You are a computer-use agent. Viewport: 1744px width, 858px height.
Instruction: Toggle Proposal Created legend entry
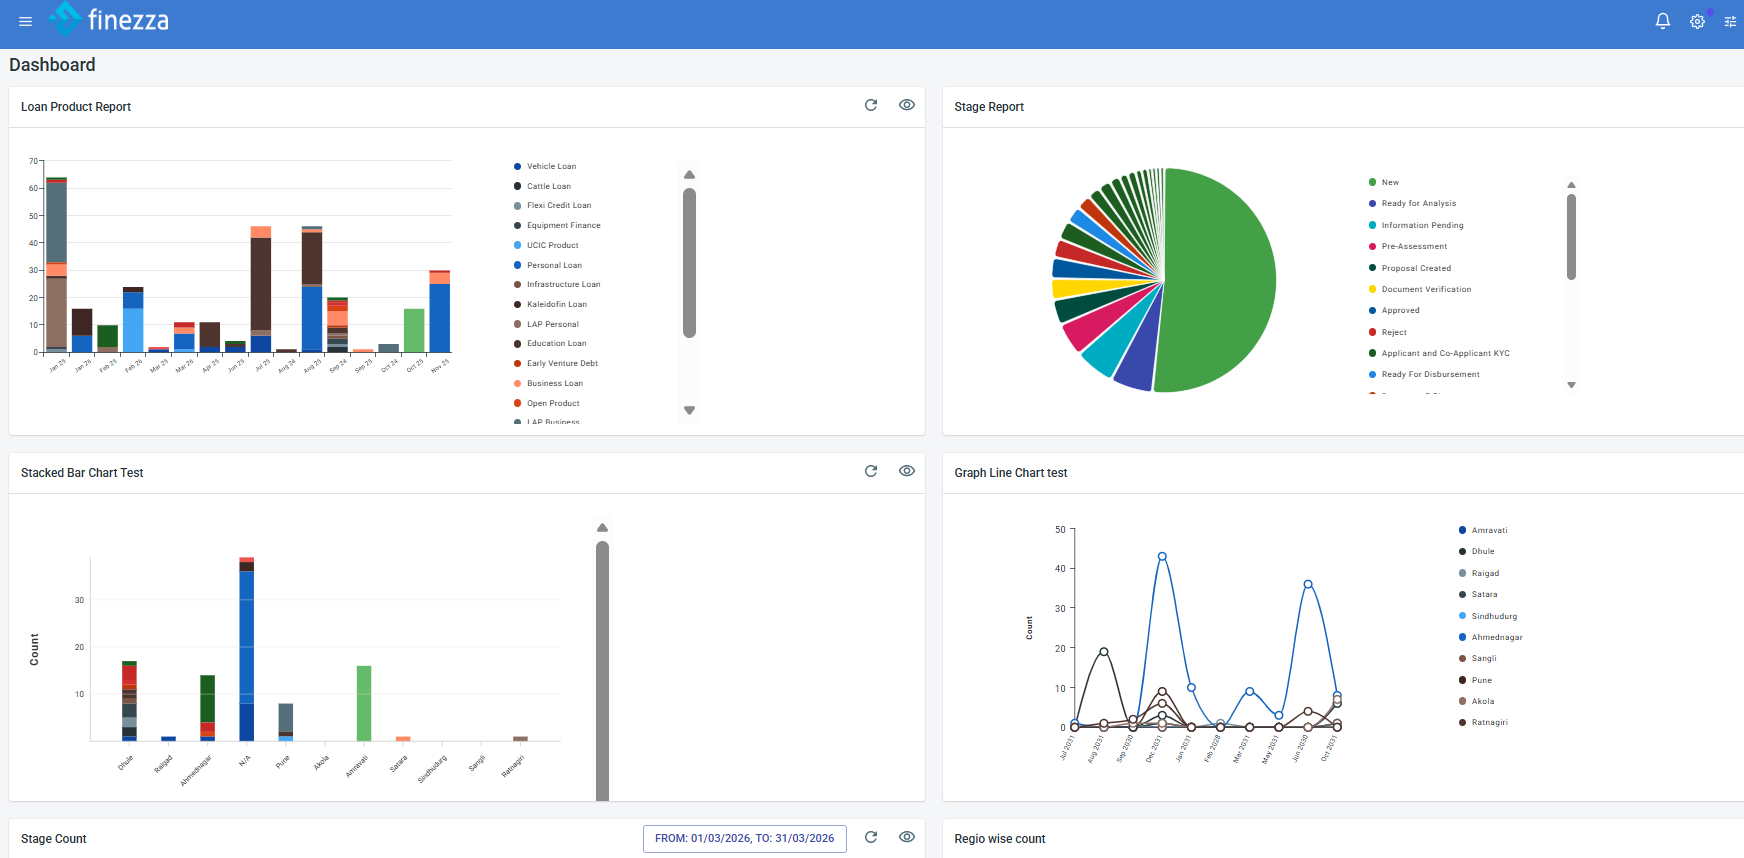coord(1410,268)
